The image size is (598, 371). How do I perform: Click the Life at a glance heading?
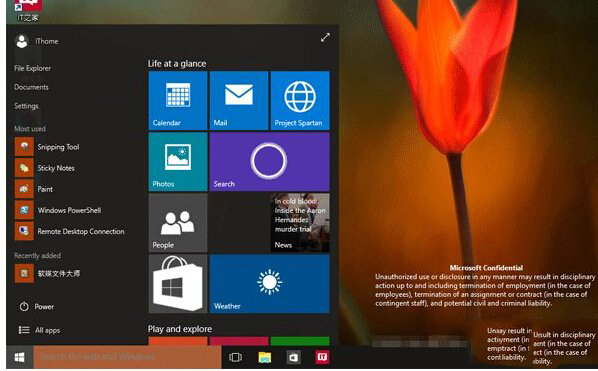click(x=177, y=64)
